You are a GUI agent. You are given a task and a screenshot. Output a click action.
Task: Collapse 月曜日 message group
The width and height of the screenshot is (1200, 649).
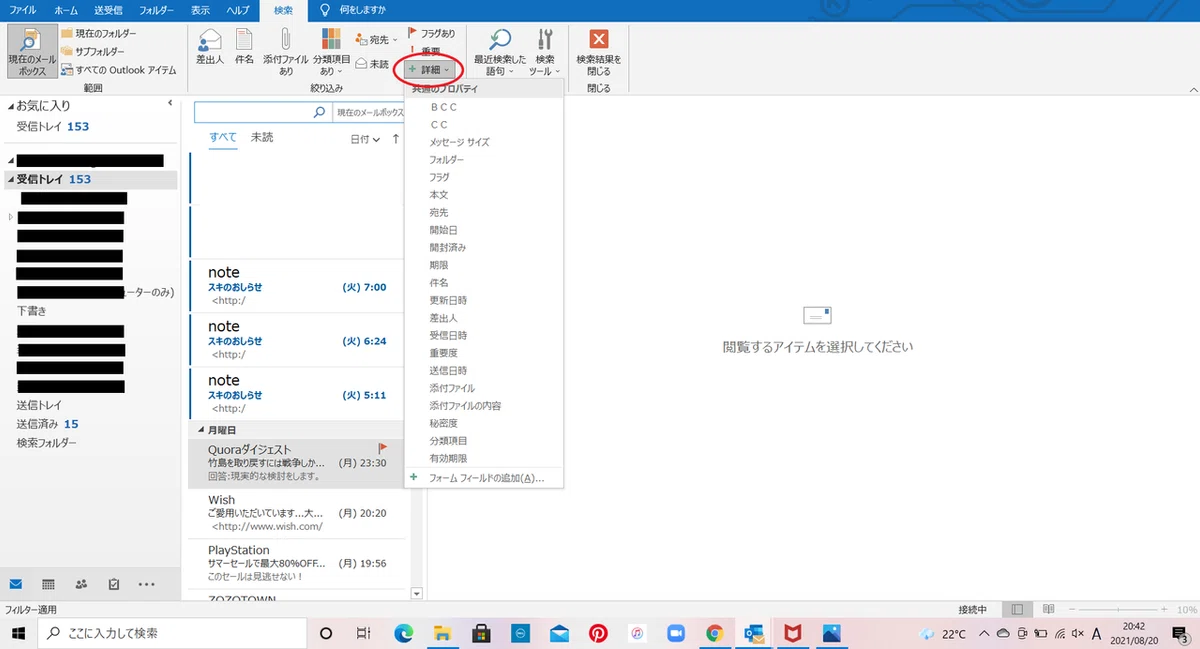(199, 429)
